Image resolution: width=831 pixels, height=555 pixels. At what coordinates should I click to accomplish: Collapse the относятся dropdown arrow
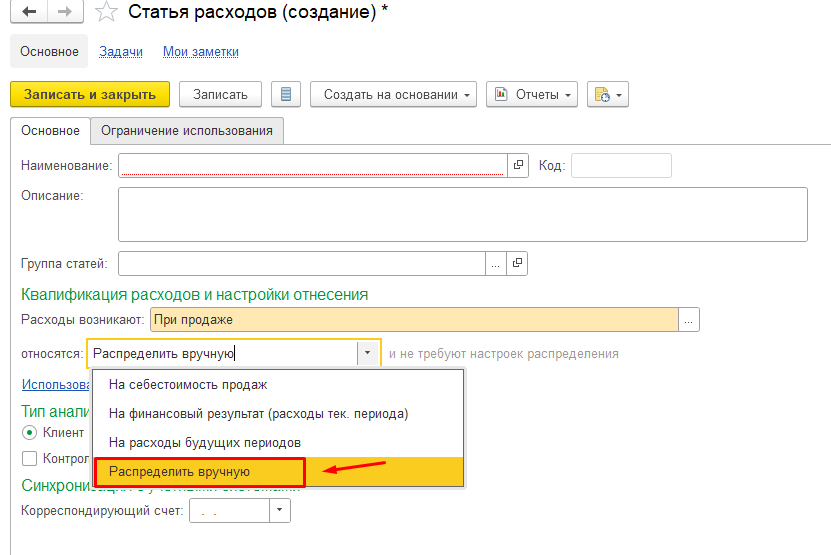coord(368,353)
